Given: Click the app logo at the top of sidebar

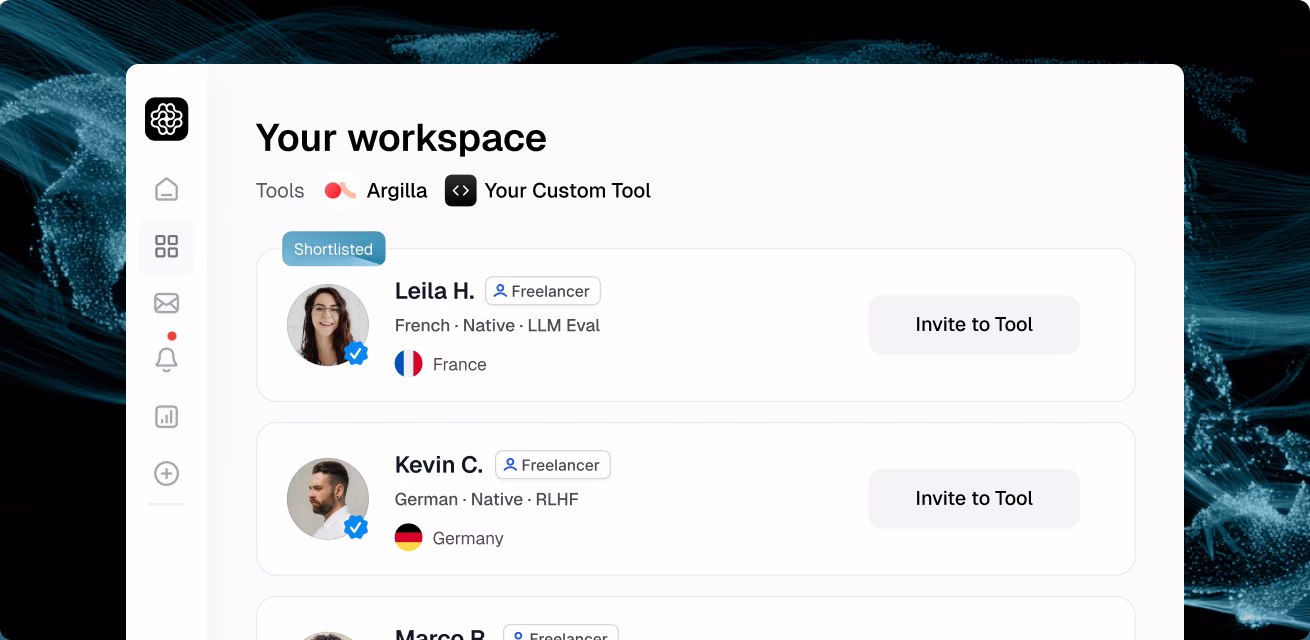Looking at the screenshot, I should [x=166, y=119].
